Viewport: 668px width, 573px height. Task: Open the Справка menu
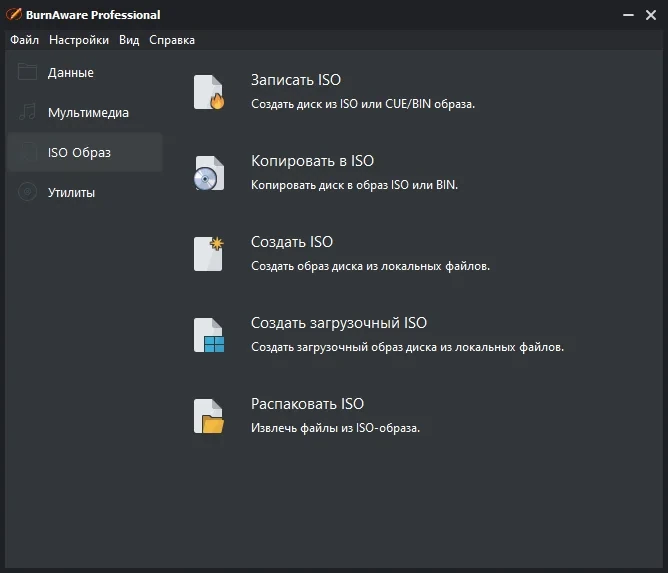pyautogui.click(x=172, y=40)
